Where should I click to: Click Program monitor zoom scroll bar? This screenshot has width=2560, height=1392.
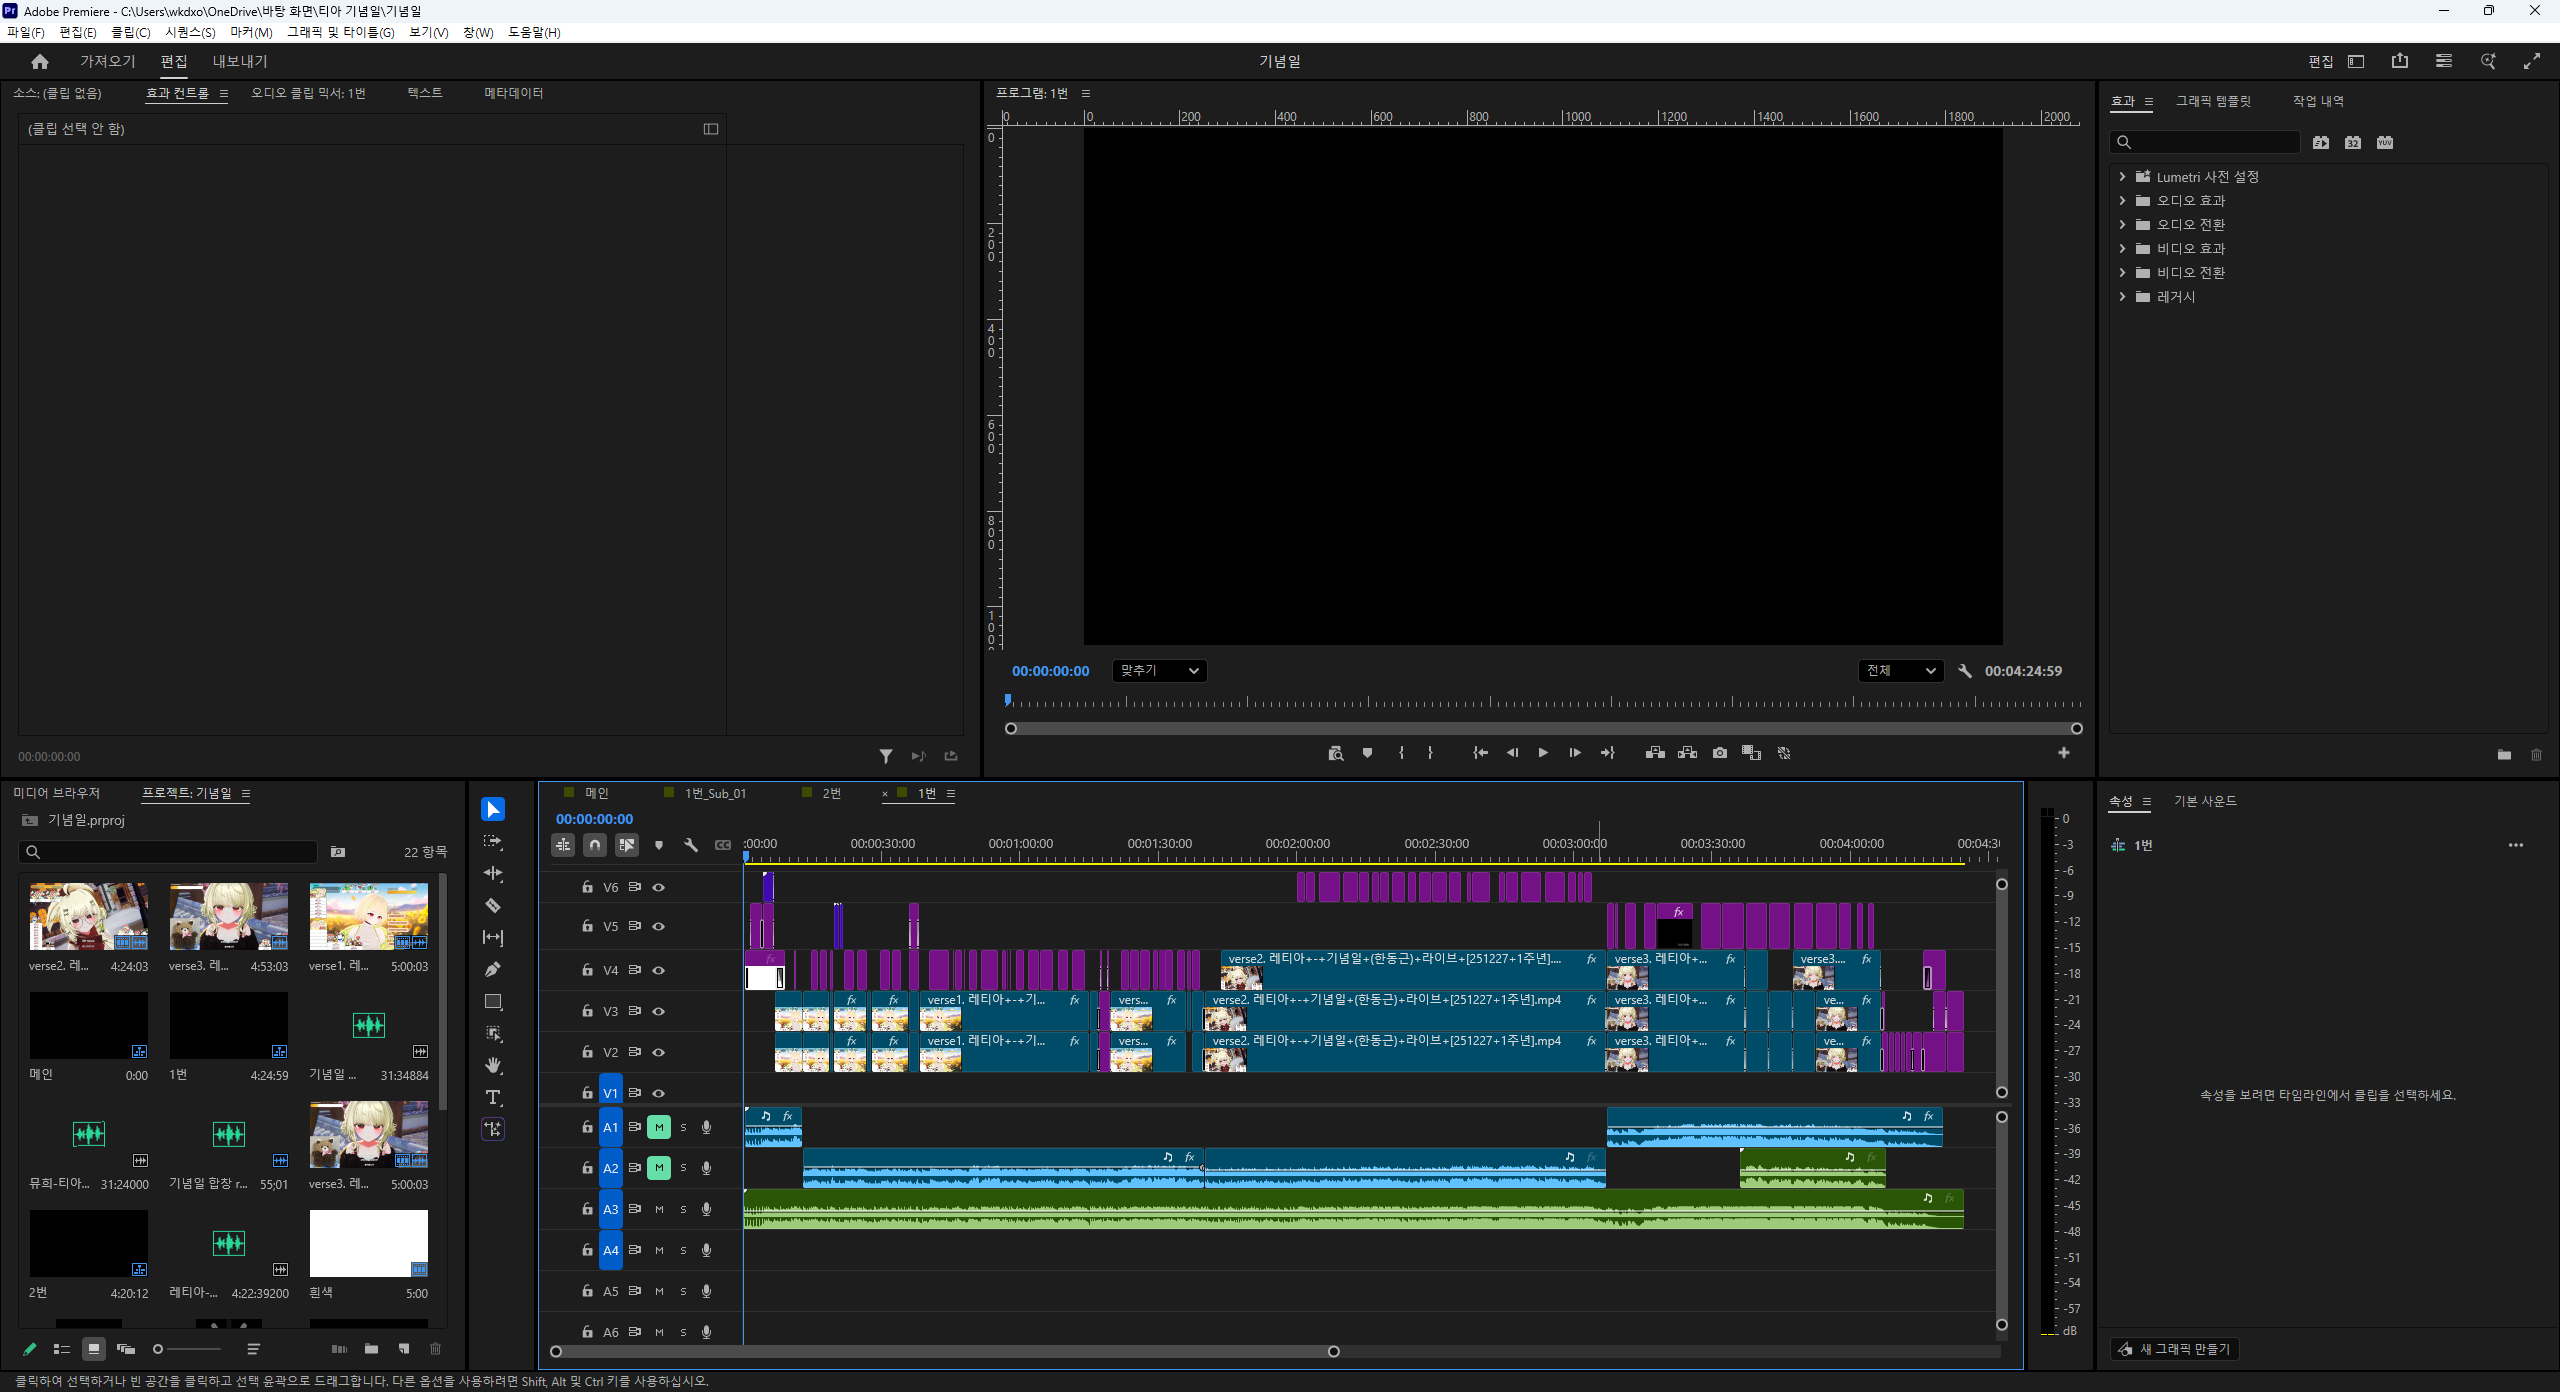(1543, 728)
